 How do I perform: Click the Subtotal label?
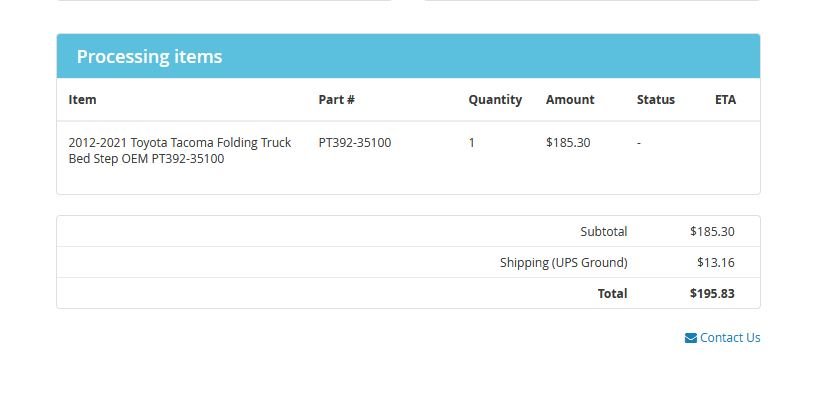tap(604, 231)
